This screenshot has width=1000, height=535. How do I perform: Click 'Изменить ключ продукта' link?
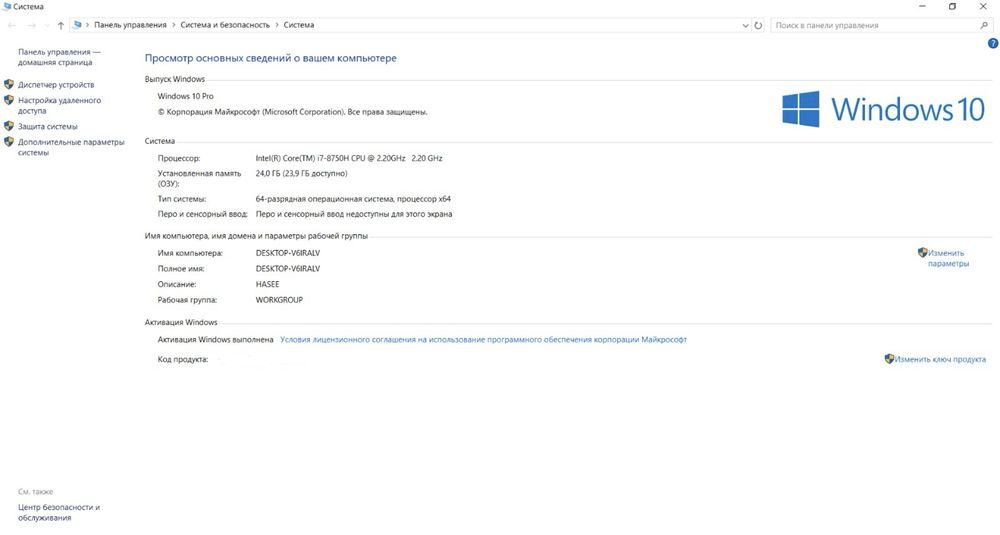pos(939,360)
